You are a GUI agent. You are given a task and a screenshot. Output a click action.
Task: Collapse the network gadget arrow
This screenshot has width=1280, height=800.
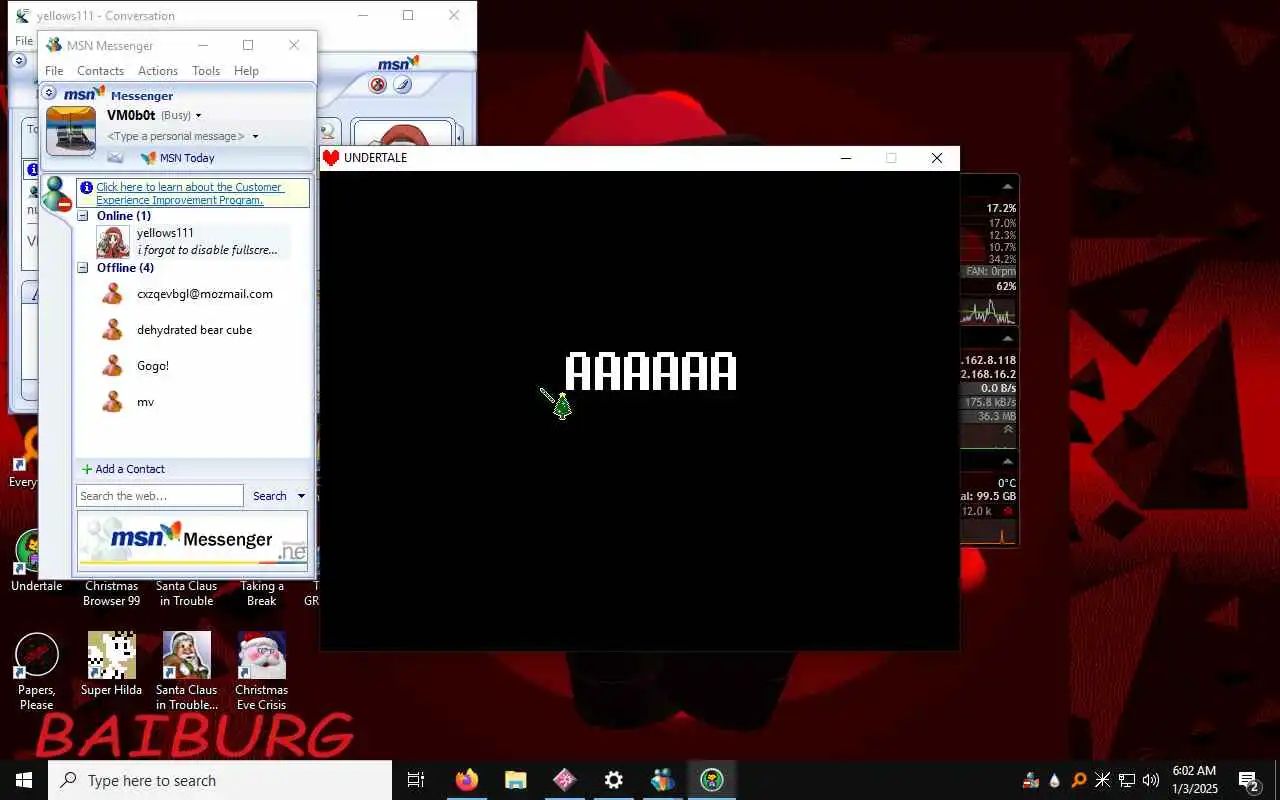[x=1008, y=340]
